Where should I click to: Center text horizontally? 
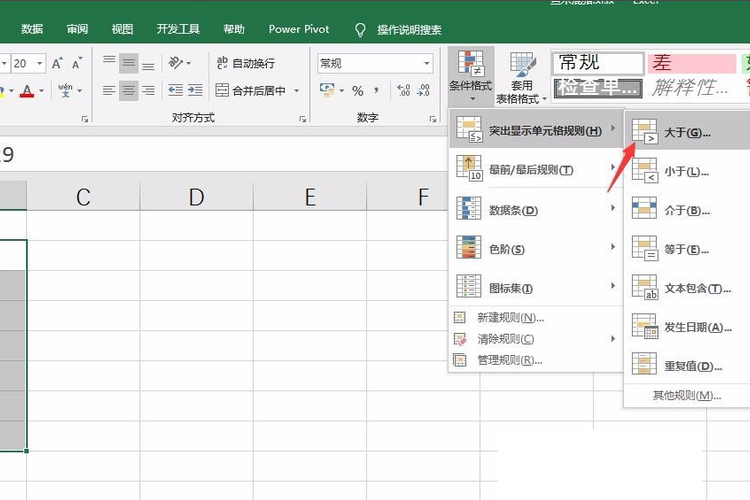tap(128, 90)
